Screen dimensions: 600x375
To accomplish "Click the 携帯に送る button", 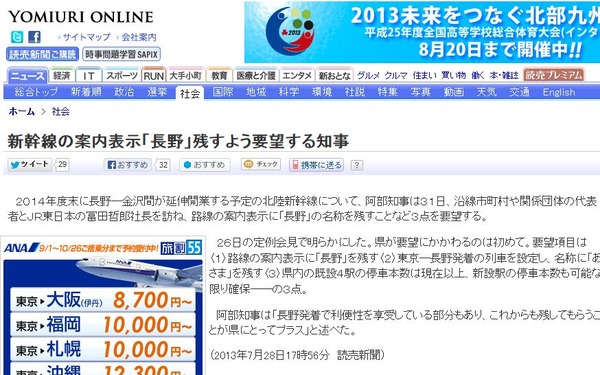I will pyautogui.click(x=316, y=165).
